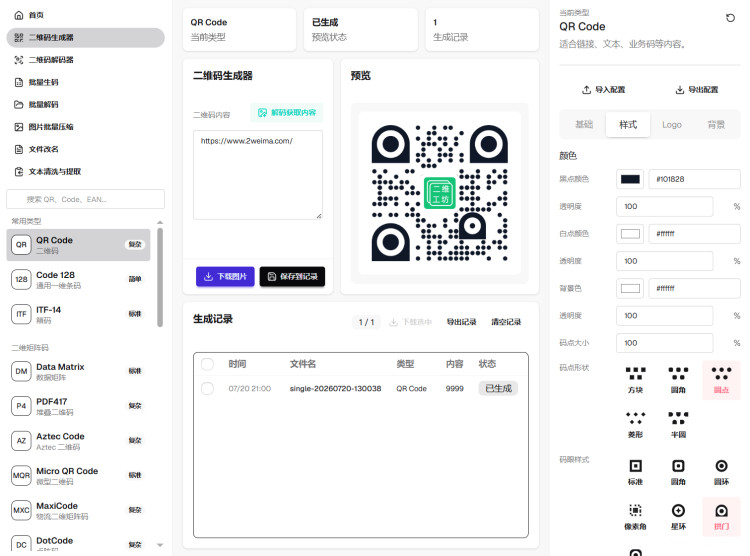750x556 pixels.
Task: Select 像素角 eye style
Action: (635, 517)
